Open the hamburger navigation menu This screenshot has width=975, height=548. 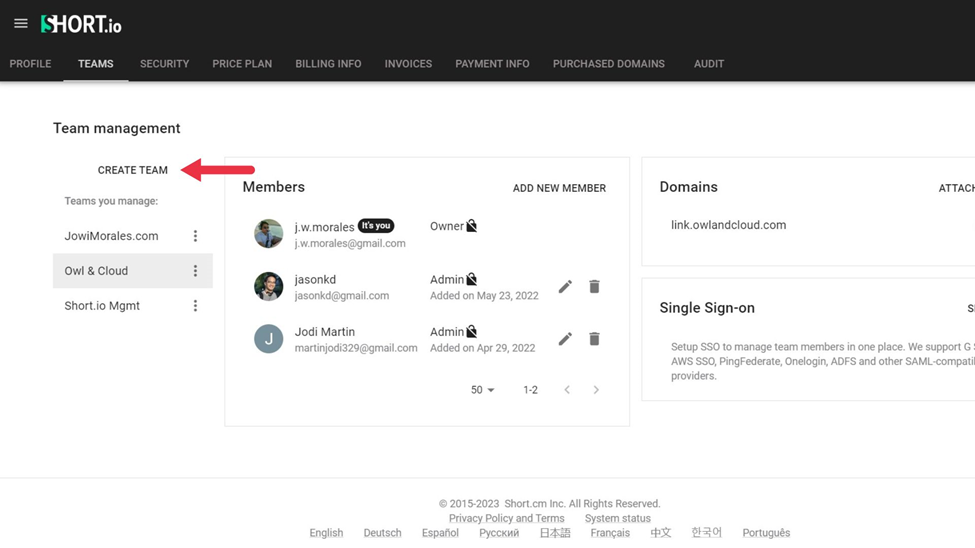21,24
